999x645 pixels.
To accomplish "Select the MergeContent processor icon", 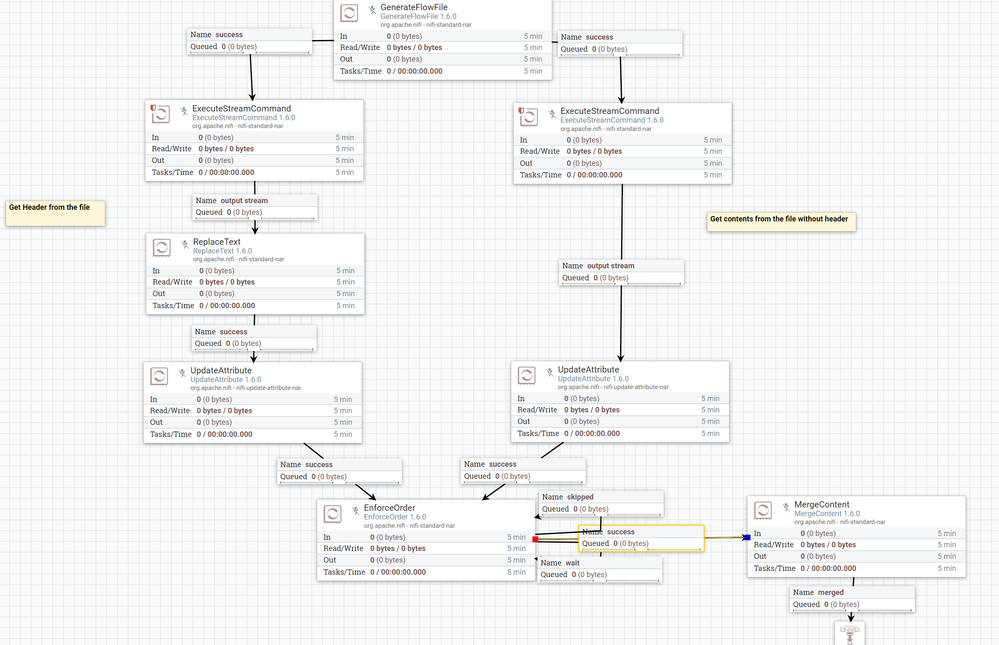I will coord(762,511).
